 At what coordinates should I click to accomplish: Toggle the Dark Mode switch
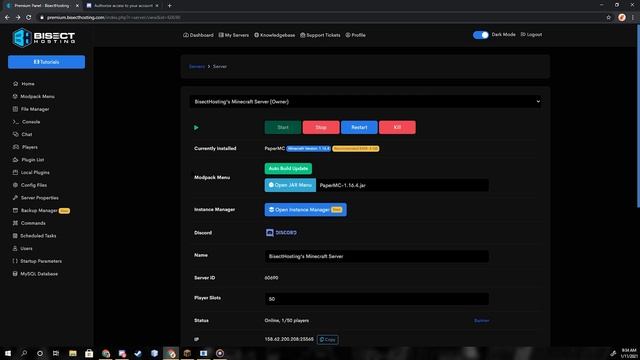click(x=480, y=35)
